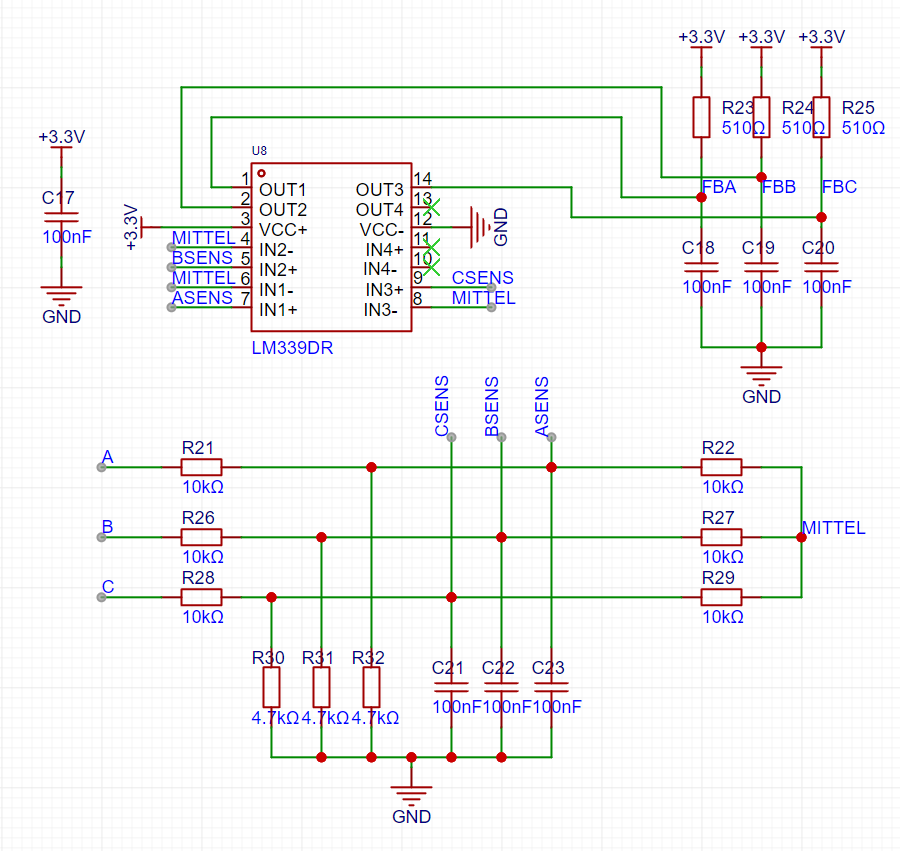Select the MITTEL net label at pin 4
900x851 pixels.
coord(203,238)
